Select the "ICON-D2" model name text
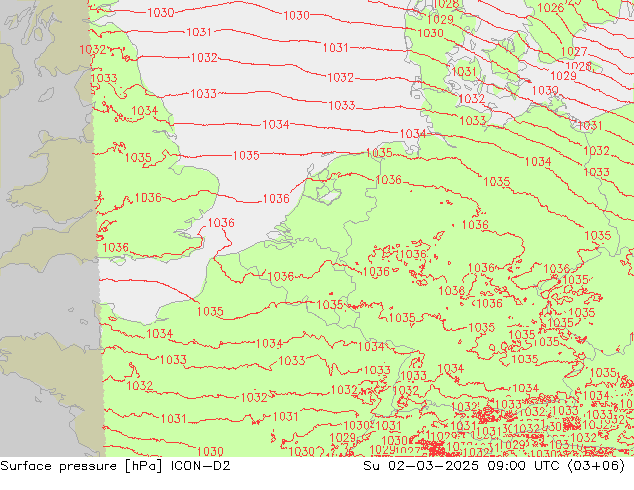This screenshot has width=634, height=490. 201,466
